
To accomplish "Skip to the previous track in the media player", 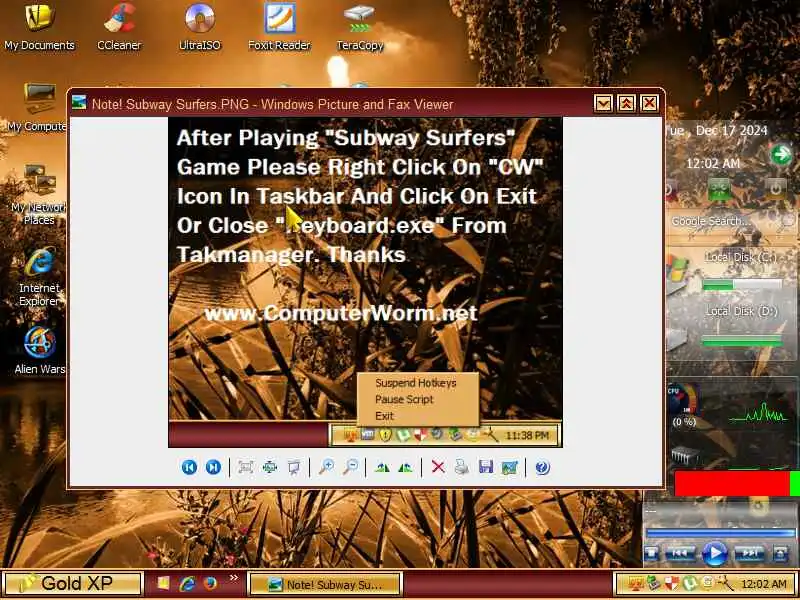I will [680, 553].
